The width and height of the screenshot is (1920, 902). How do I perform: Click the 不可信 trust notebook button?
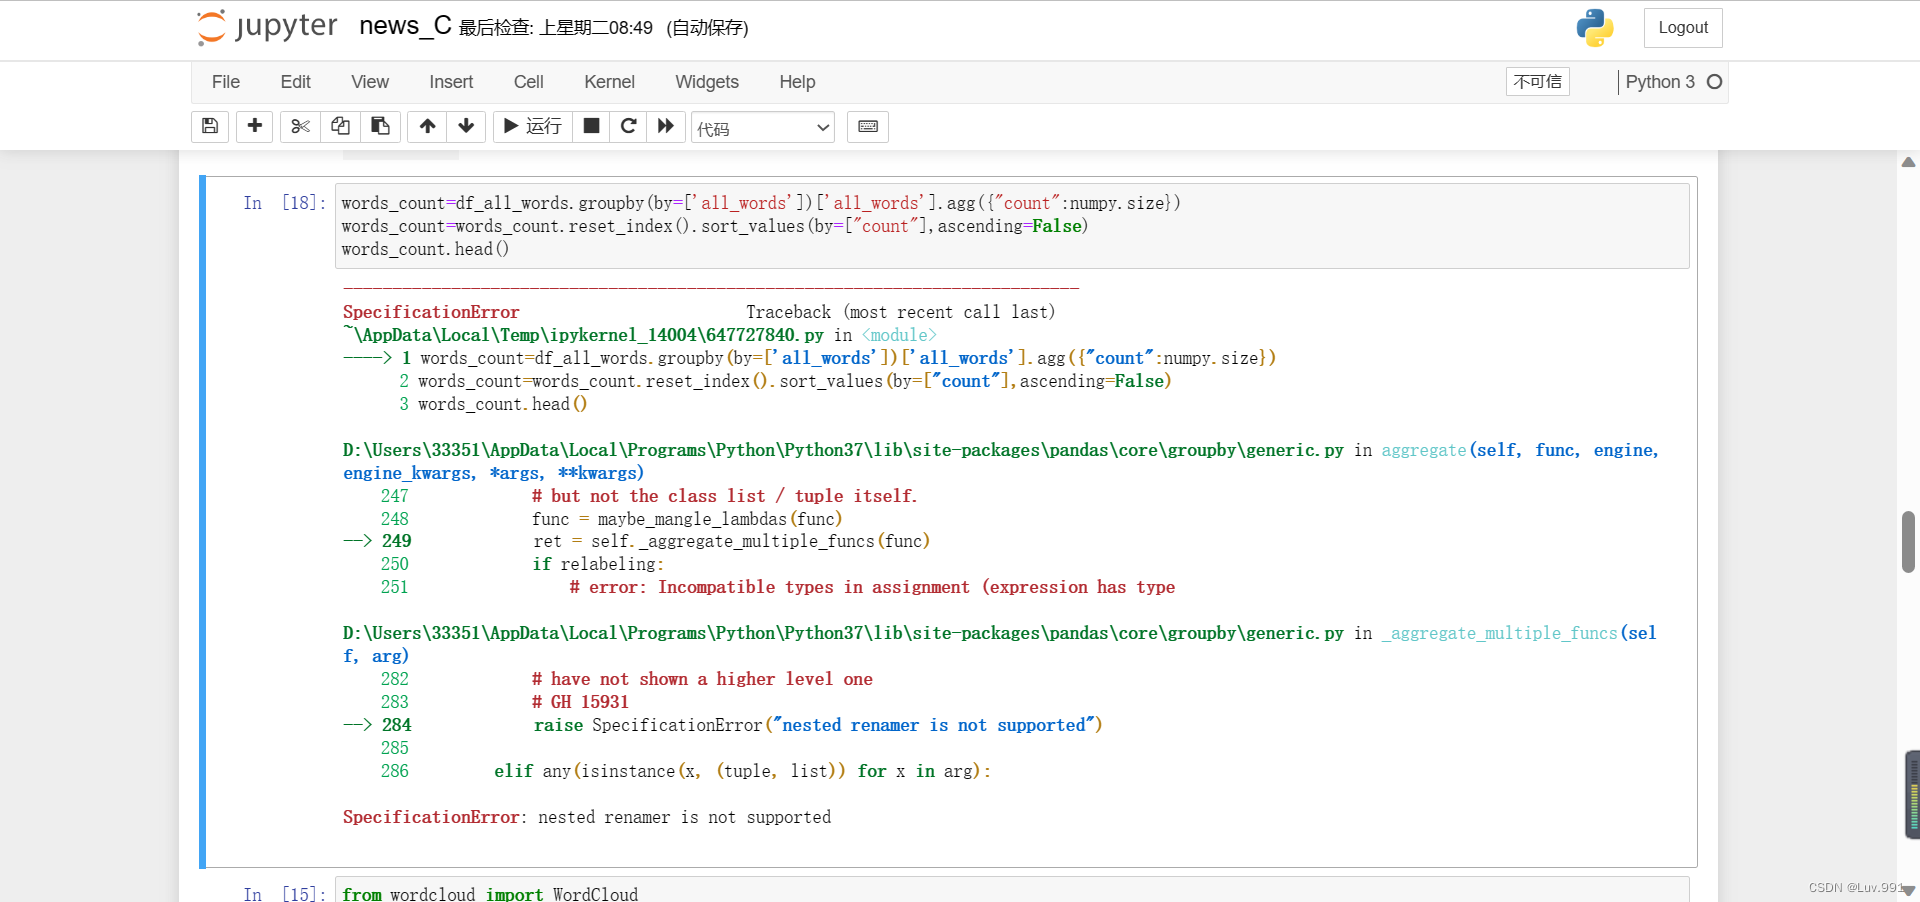click(1537, 81)
